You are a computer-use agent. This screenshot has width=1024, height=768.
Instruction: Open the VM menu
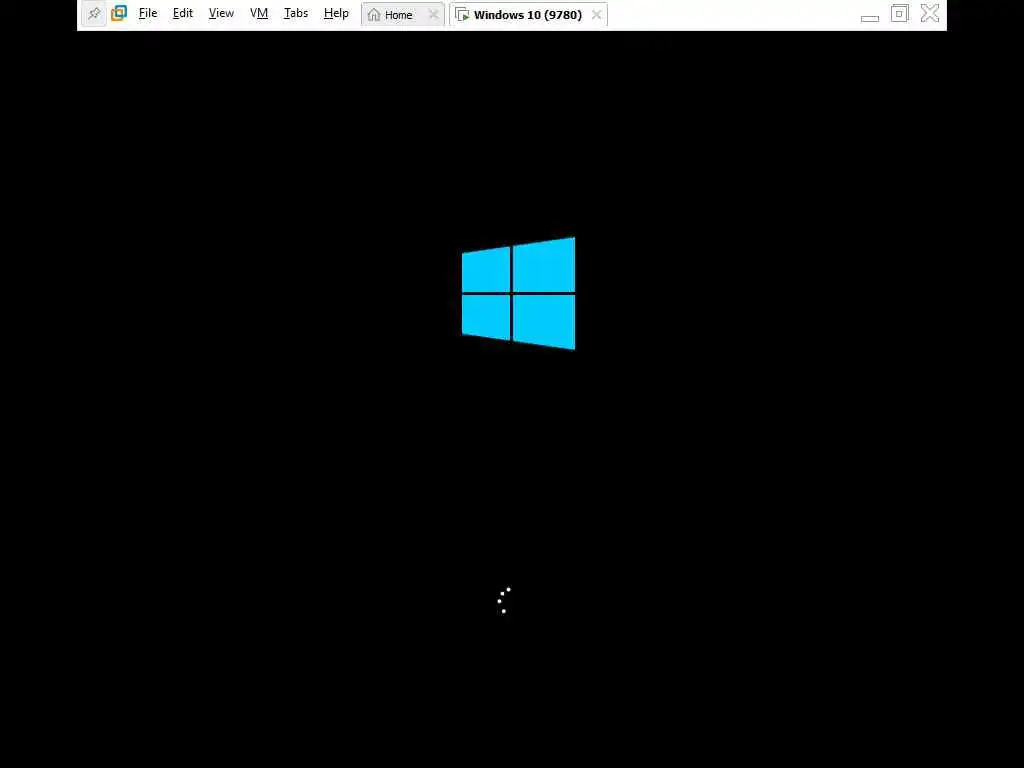(x=259, y=13)
